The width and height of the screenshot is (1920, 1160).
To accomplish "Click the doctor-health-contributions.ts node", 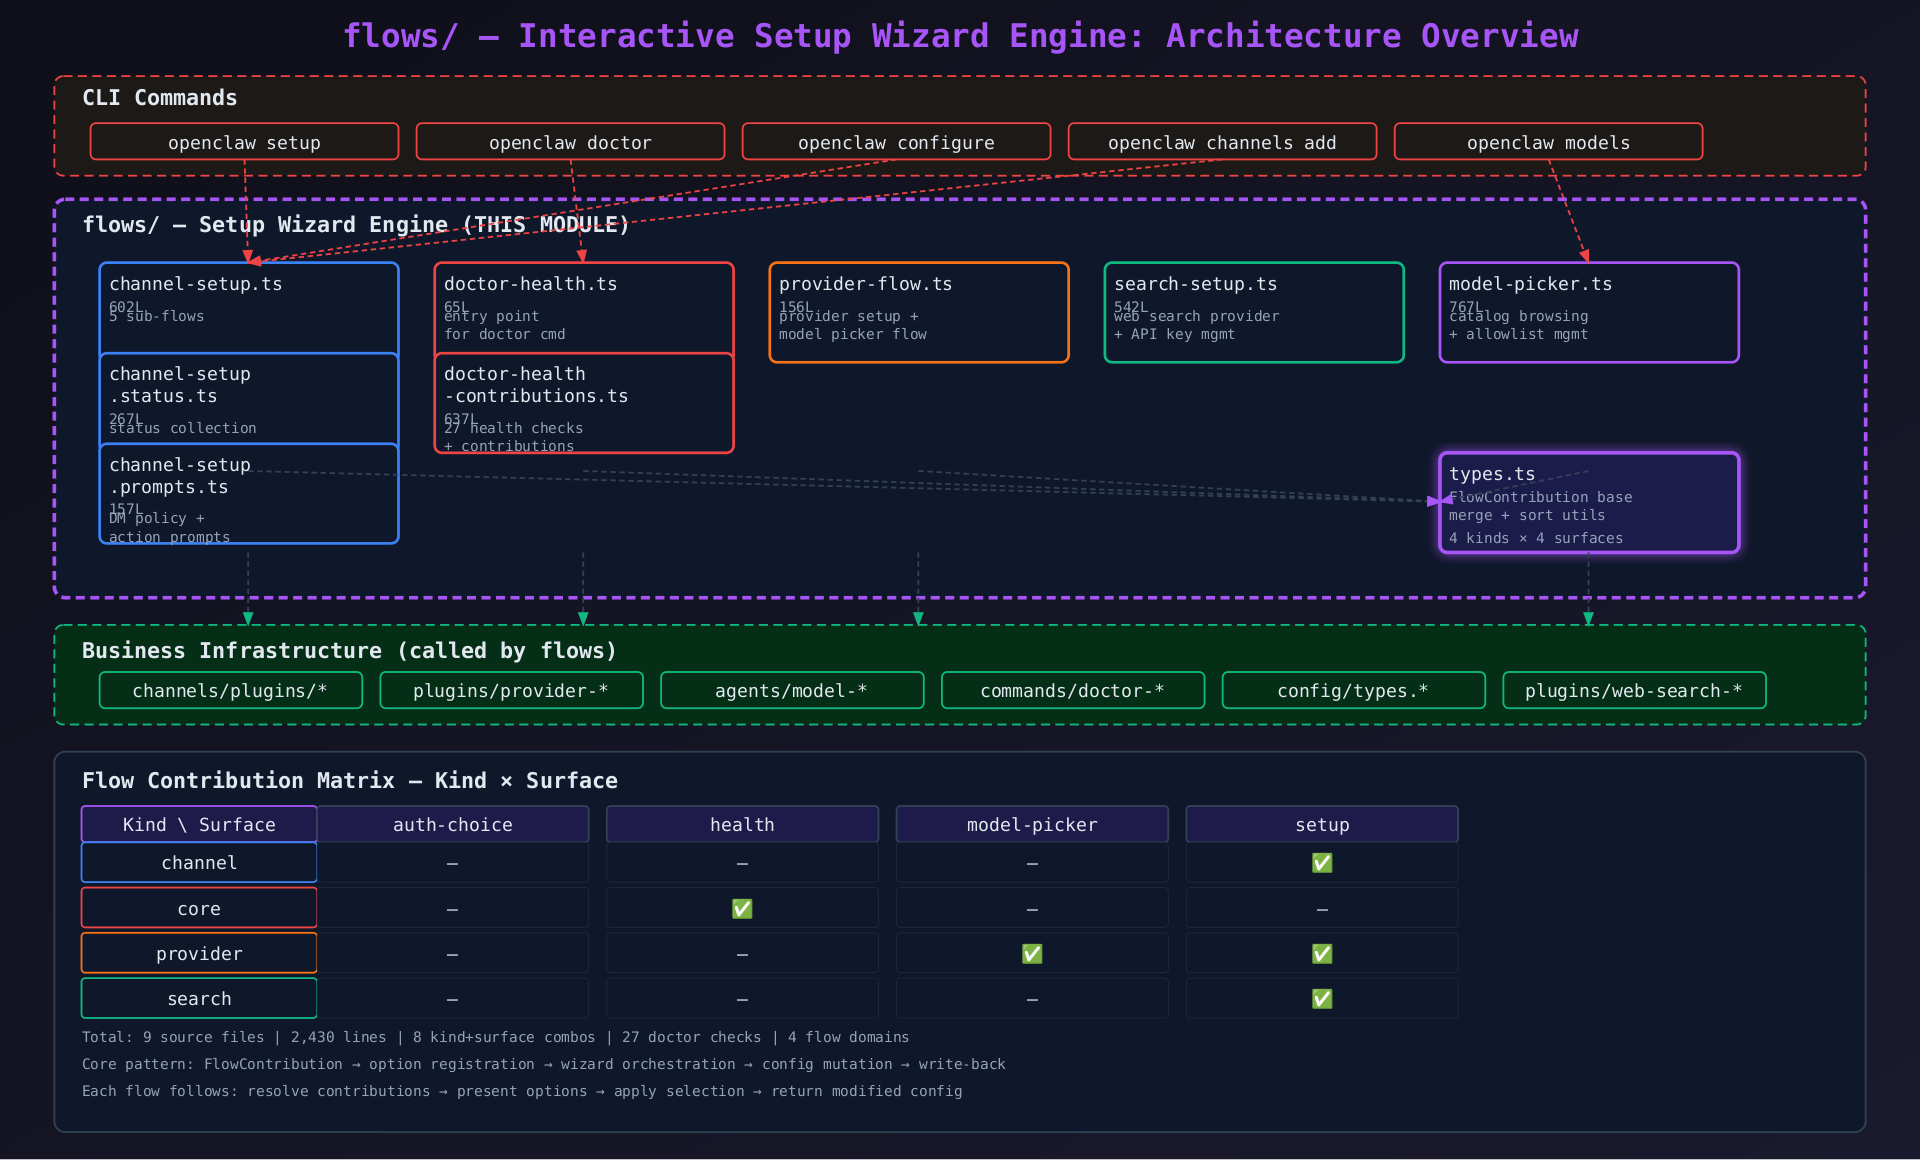I will [x=584, y=404].
